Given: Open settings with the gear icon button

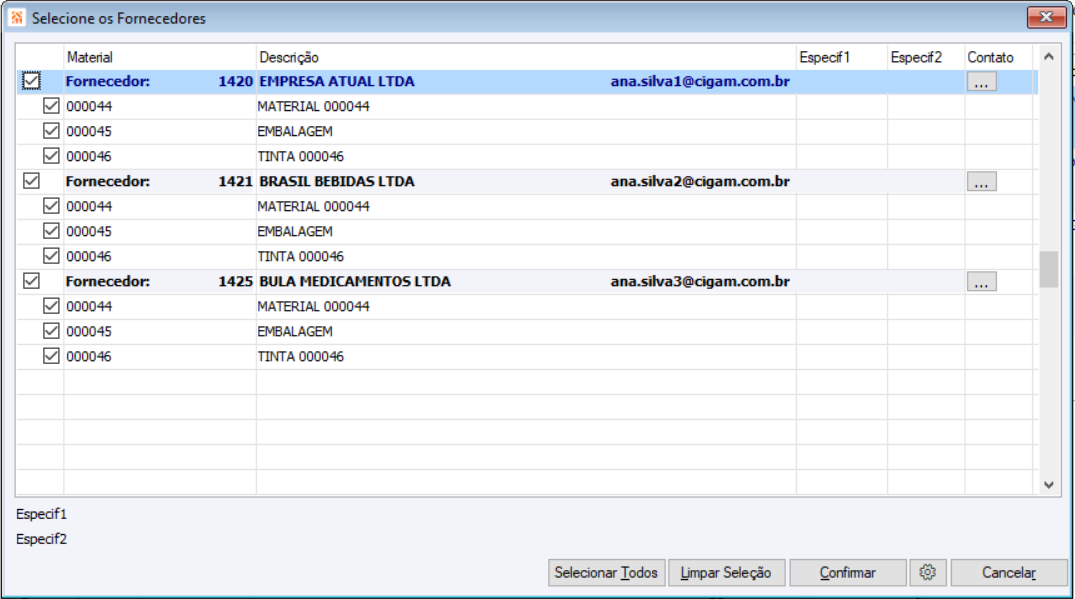Looking at the screenshot, I should click(928, 572).
